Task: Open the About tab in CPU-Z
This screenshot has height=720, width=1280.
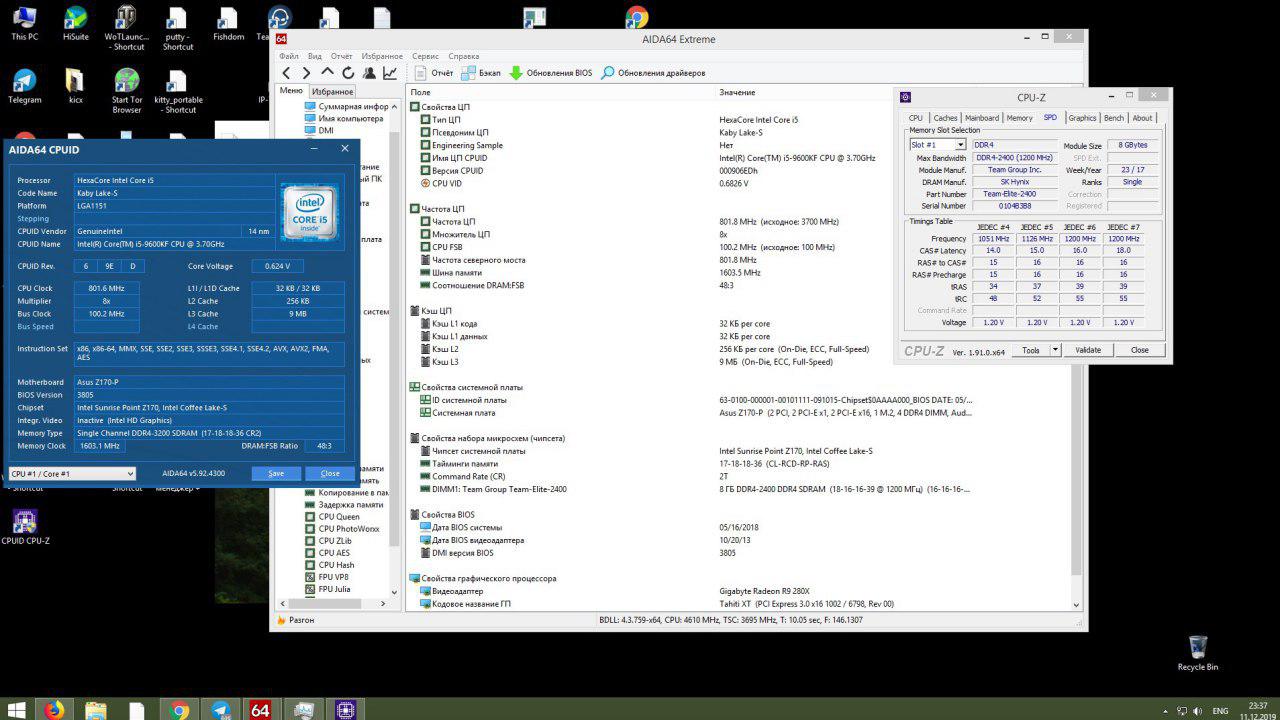Action: tap(1142, 118)
